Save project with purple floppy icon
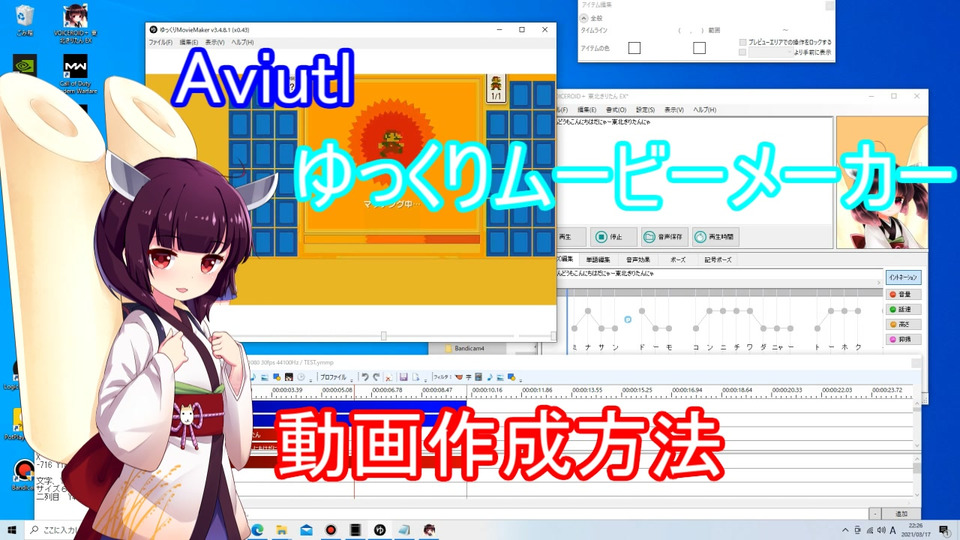Viewport: 960px width, 540px height. (x=403, y=377)
